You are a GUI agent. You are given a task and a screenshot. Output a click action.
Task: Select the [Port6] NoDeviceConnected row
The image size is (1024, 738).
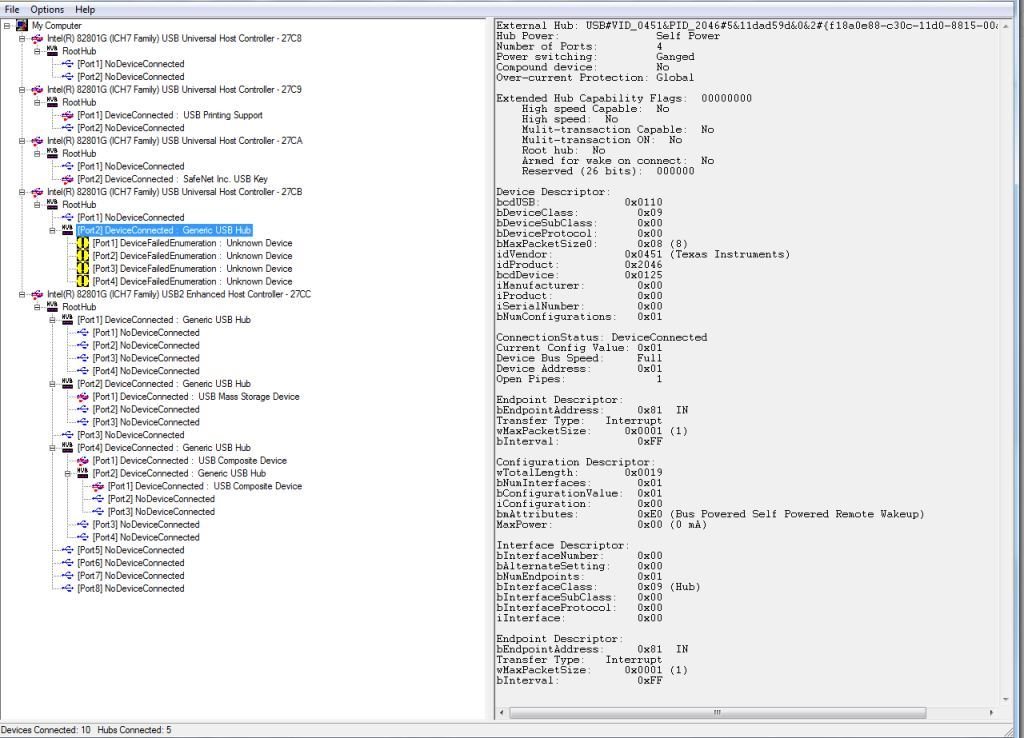tap(131, 563)
